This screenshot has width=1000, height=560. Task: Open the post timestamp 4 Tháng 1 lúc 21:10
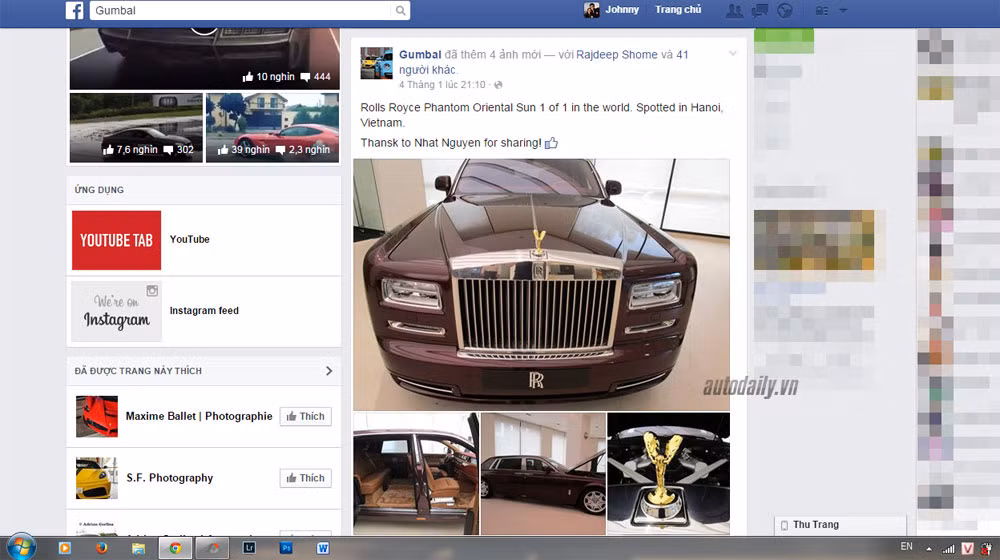[442, 85]
